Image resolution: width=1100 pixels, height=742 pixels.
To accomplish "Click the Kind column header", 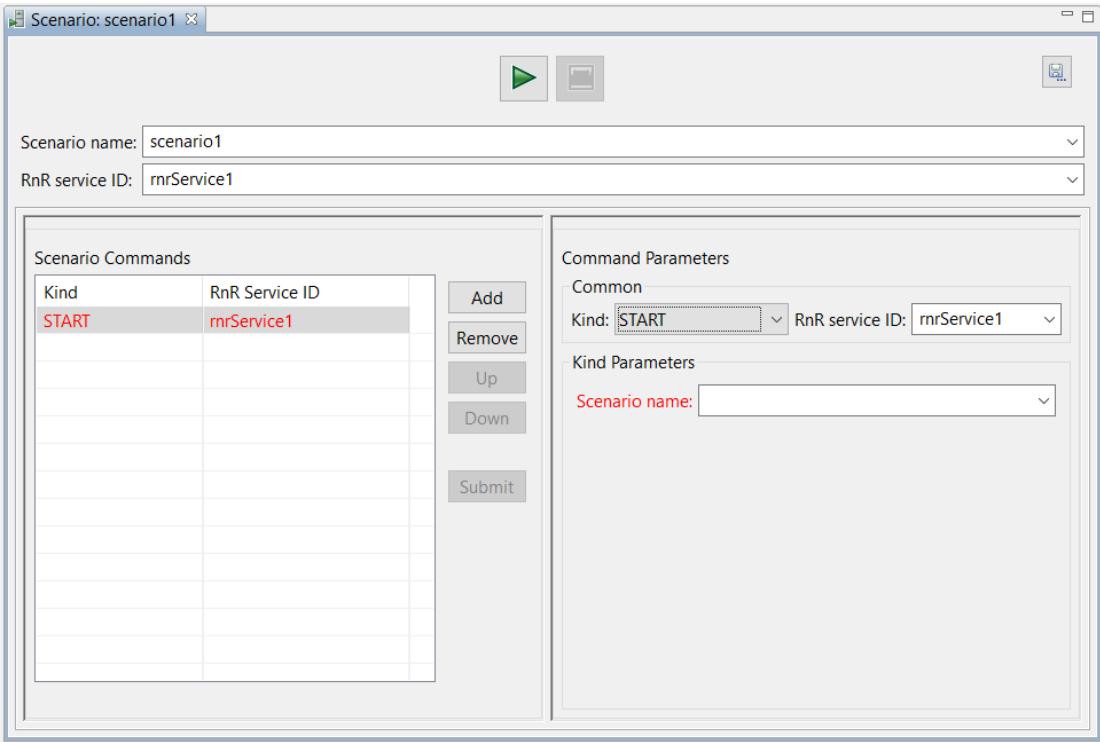I will (x=119, y=292).
